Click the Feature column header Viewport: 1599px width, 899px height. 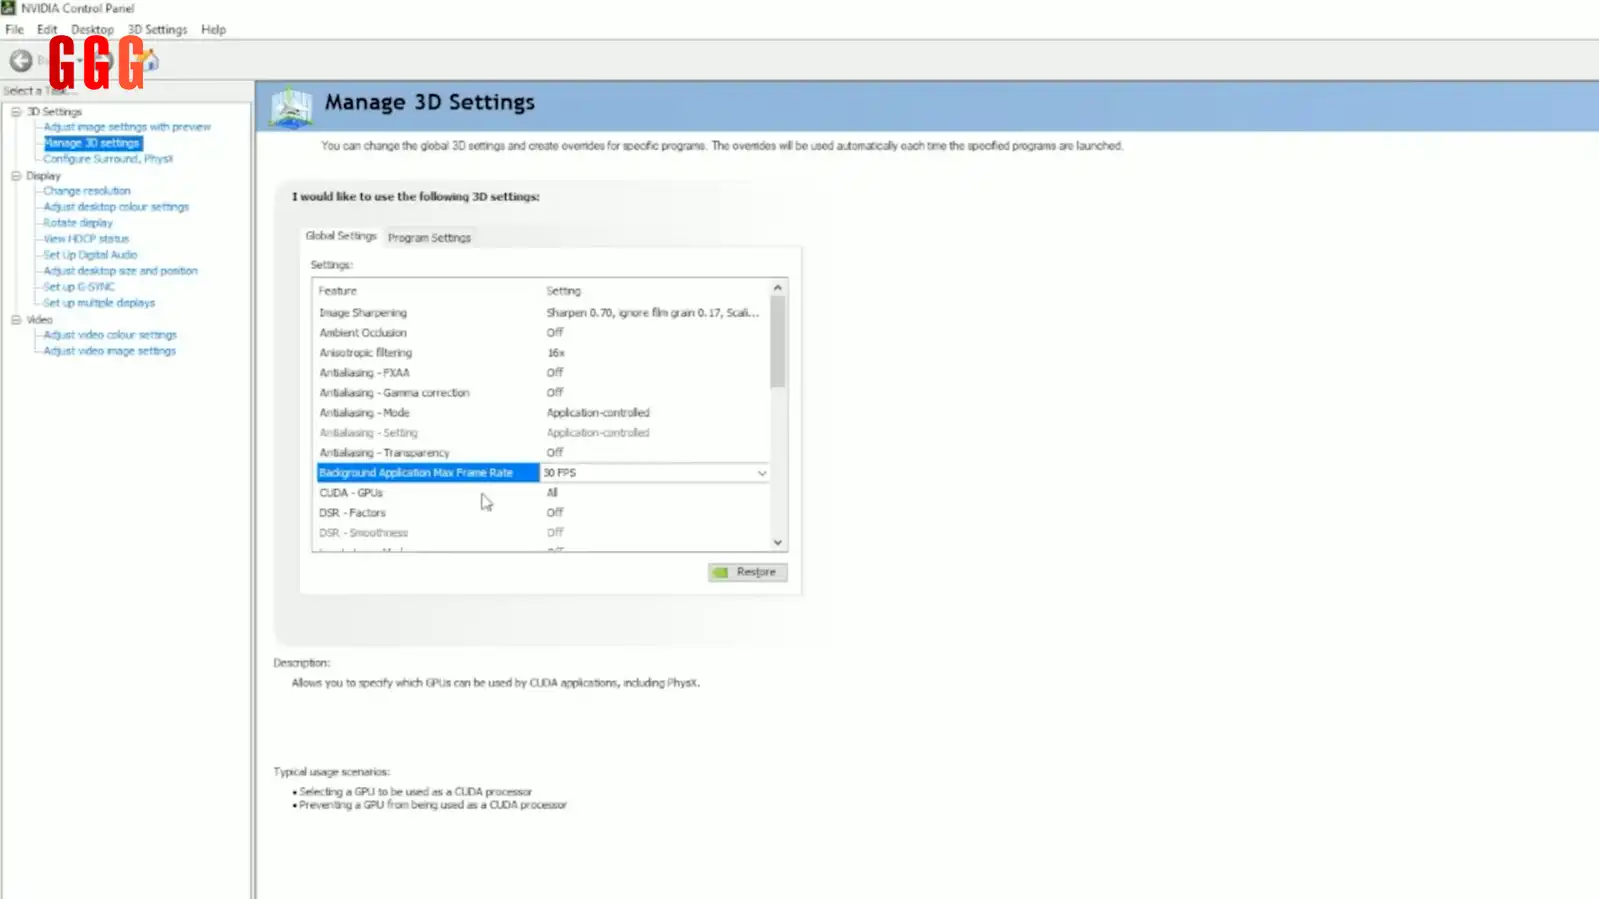pos(337,291)
